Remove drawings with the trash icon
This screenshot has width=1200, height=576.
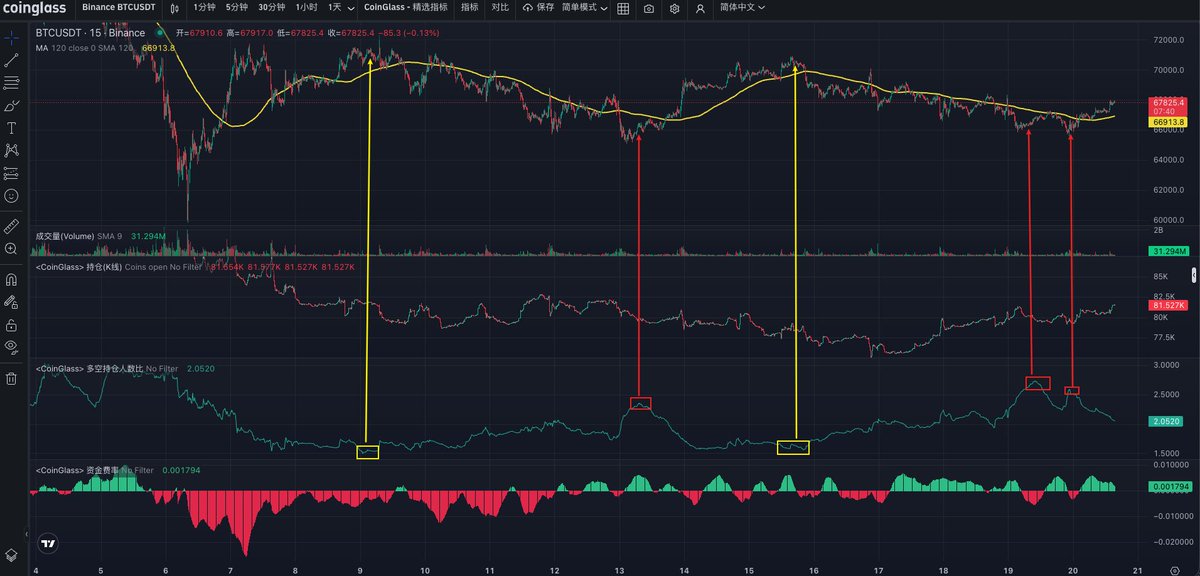11,378
